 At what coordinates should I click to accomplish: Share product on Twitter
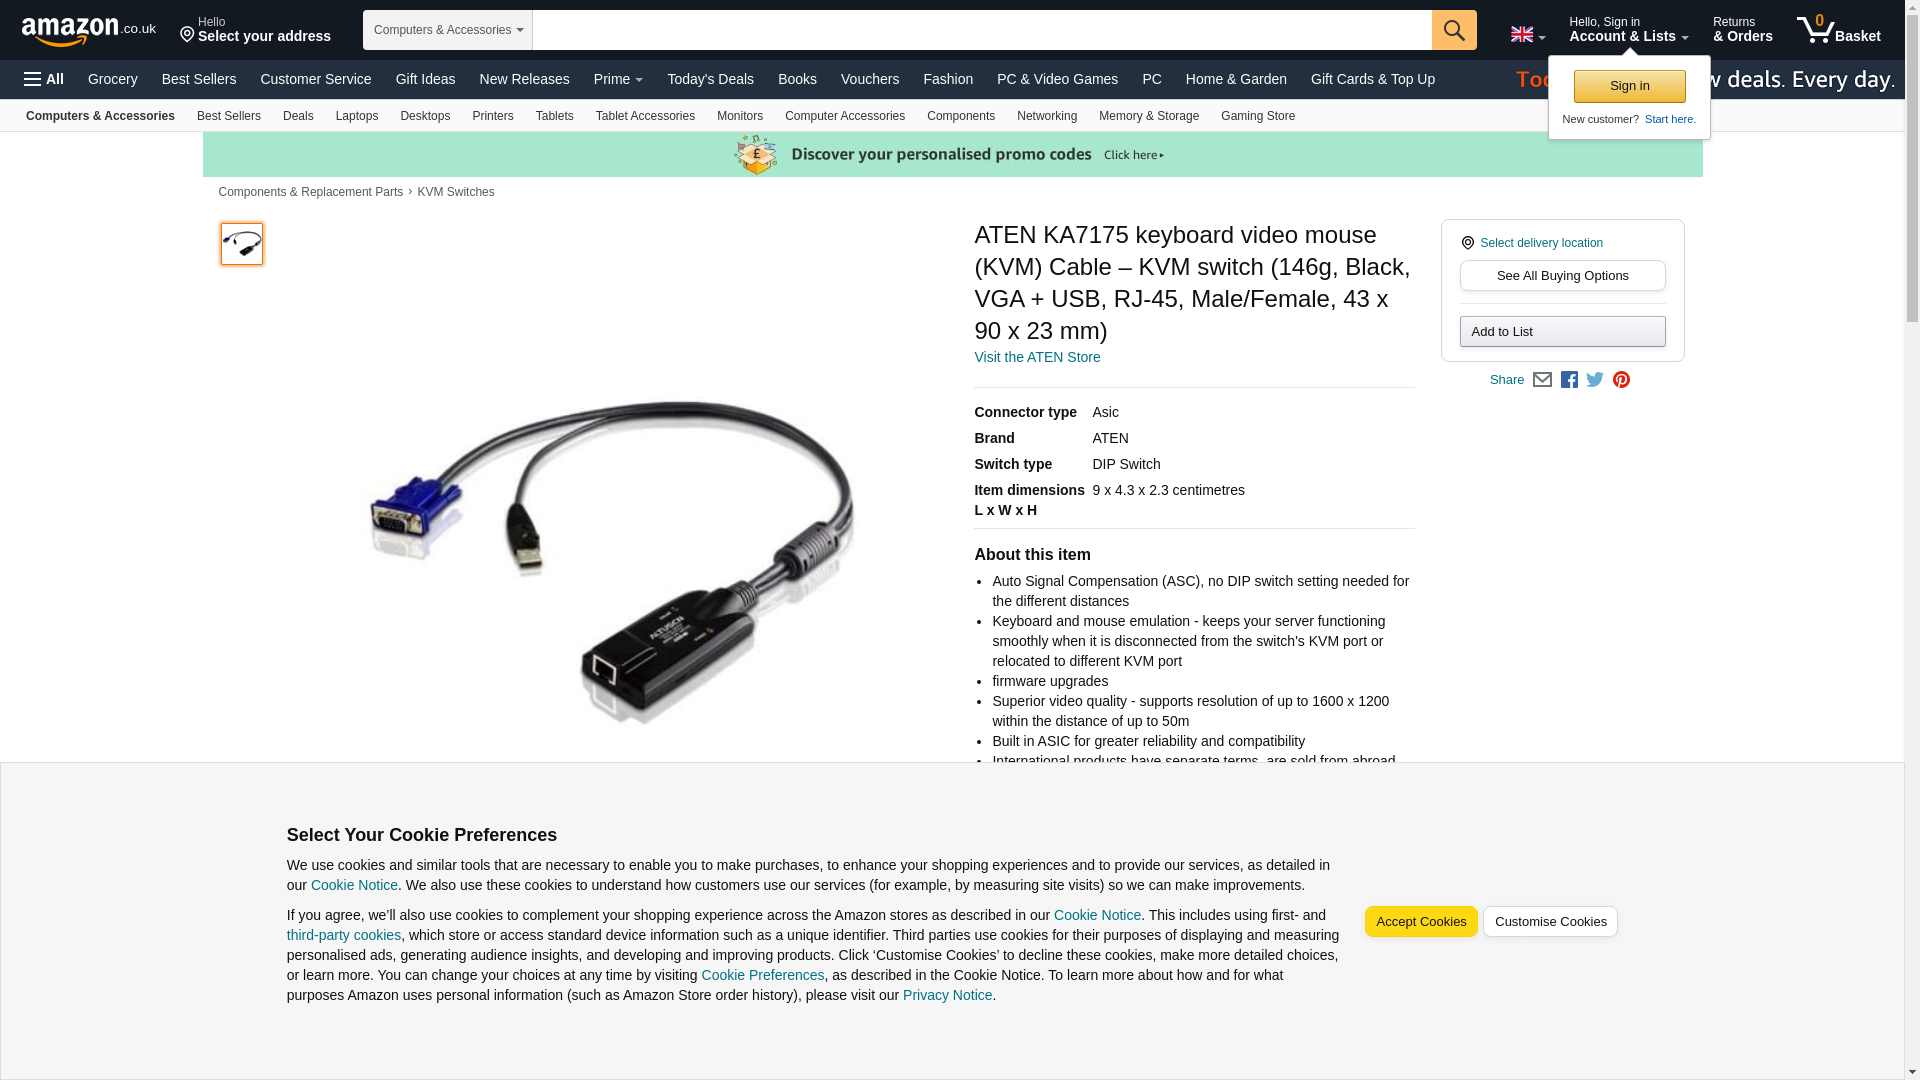(x=1595, y=380)
